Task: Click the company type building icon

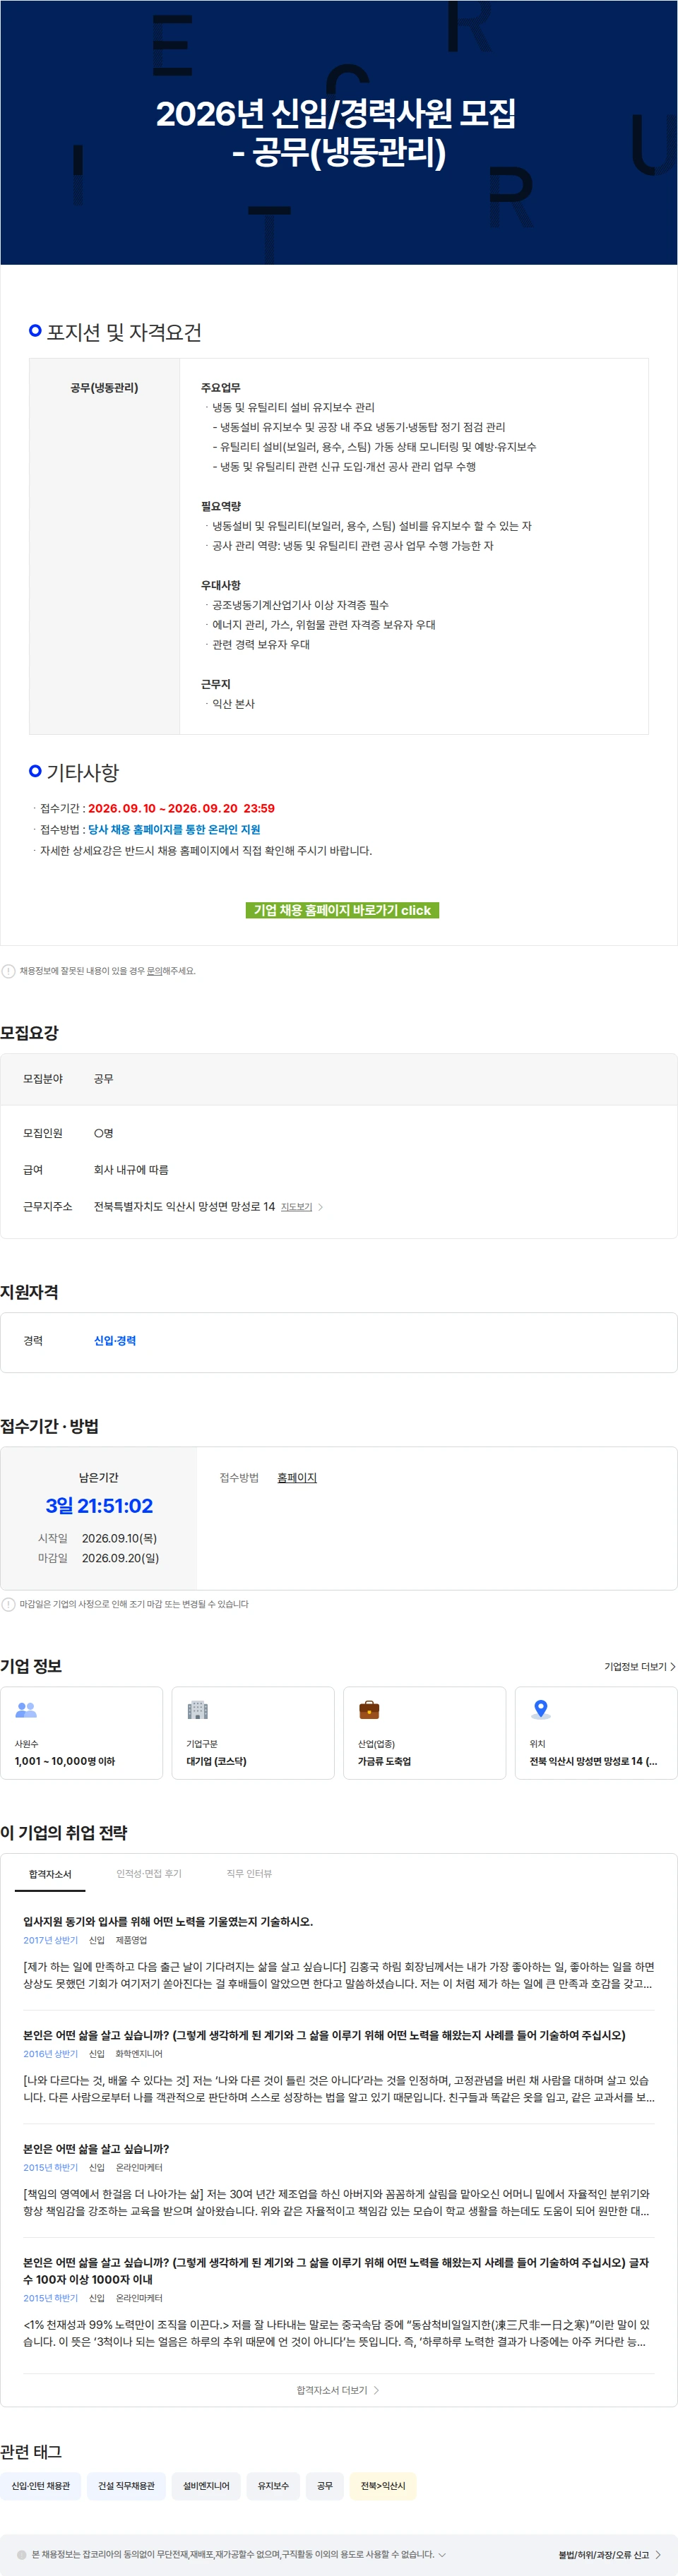Action: [x=198, y=1710]
